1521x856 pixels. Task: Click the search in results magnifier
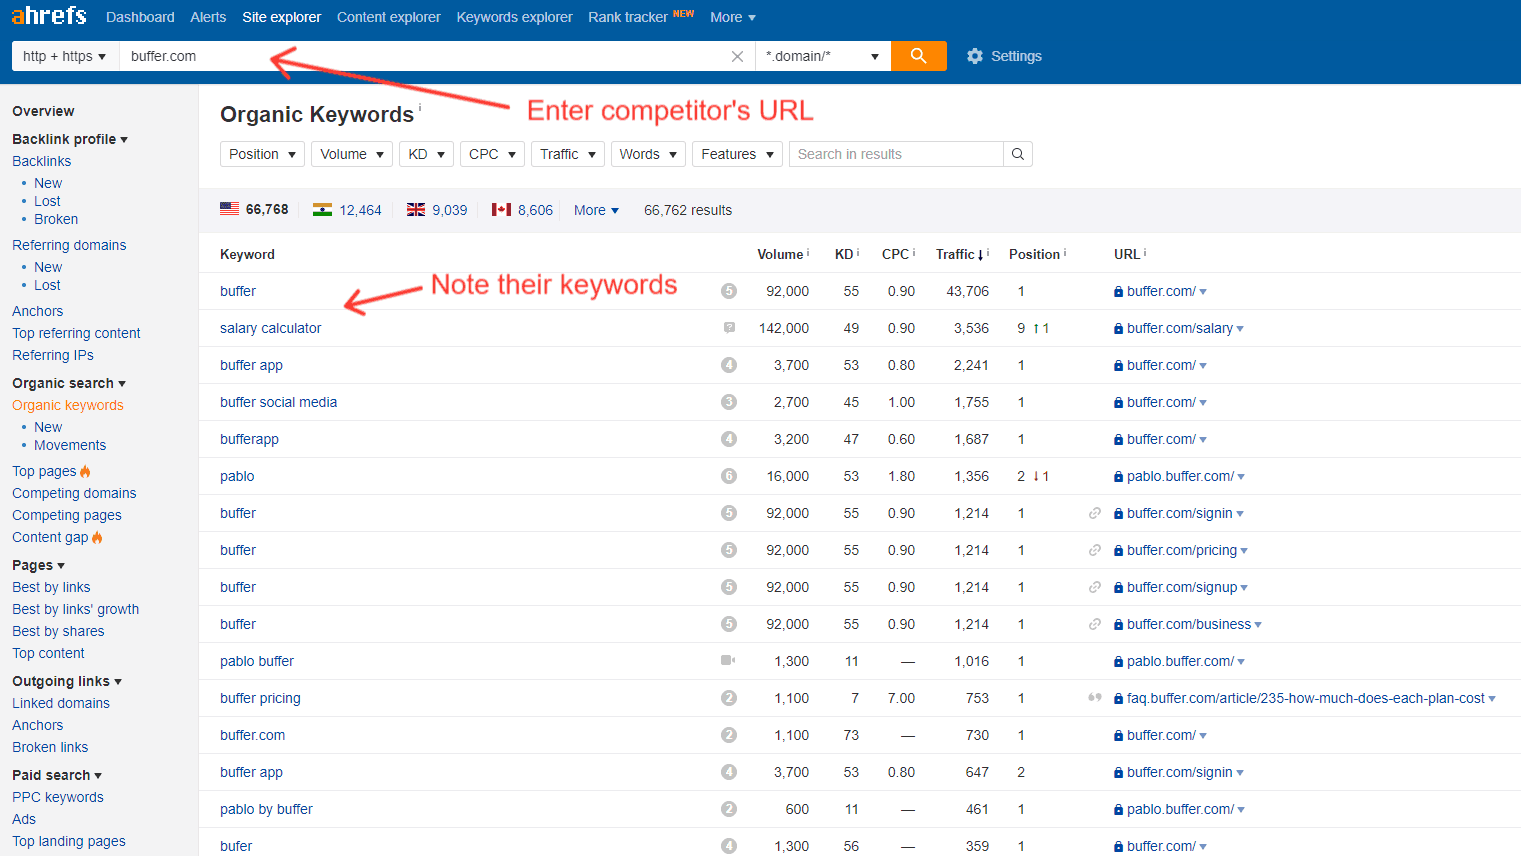point(1017,154)
